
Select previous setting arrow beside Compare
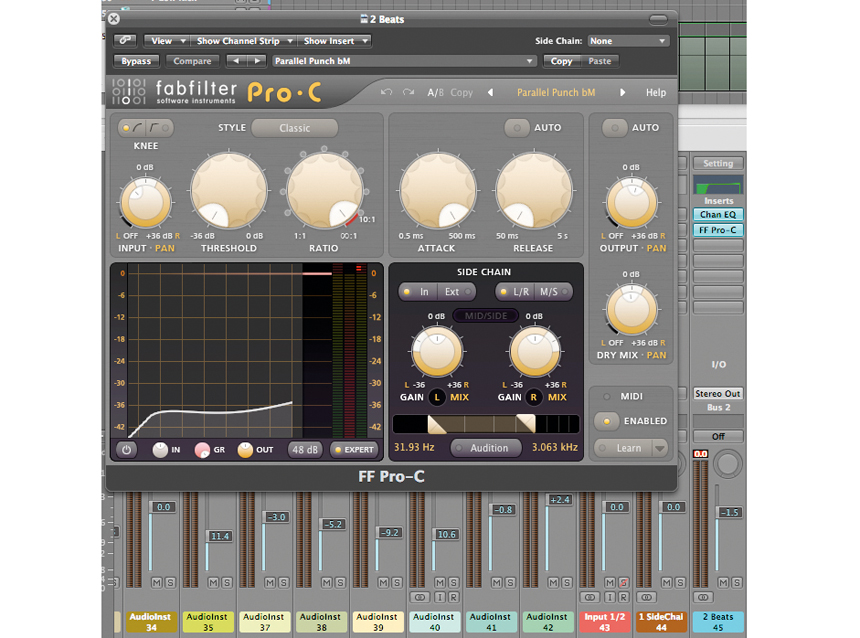tap(236, 61)
